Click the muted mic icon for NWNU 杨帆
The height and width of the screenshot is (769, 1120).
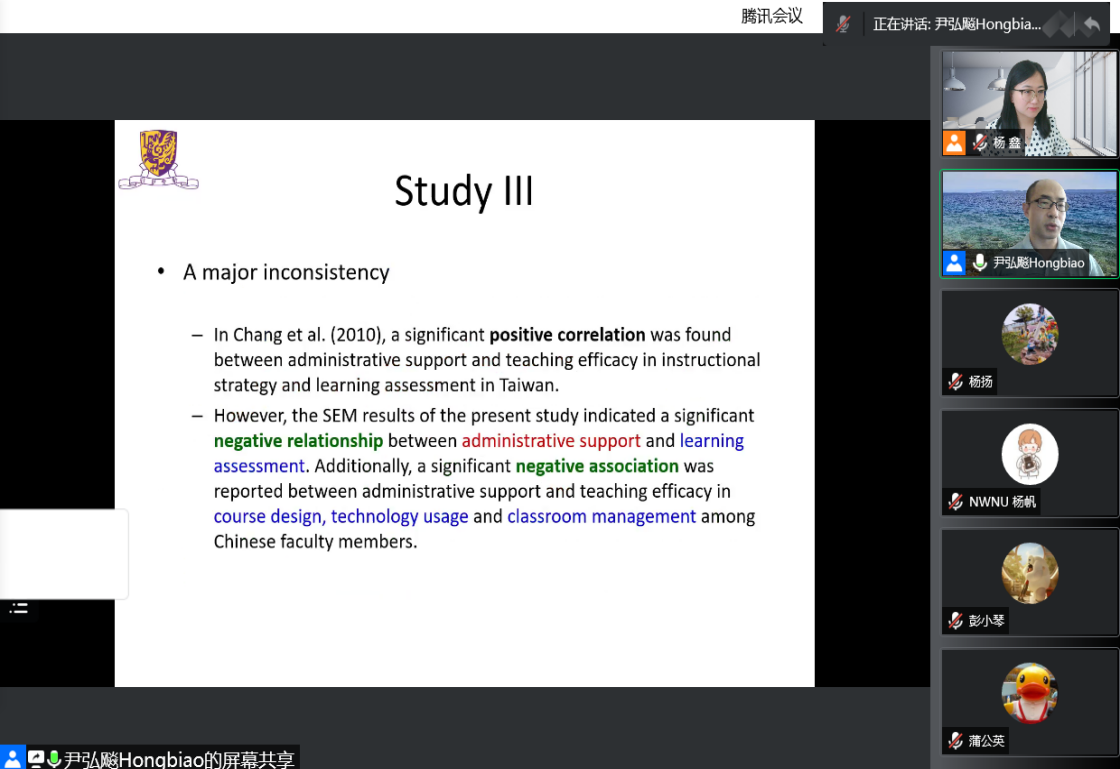click(x=956, y=502)
